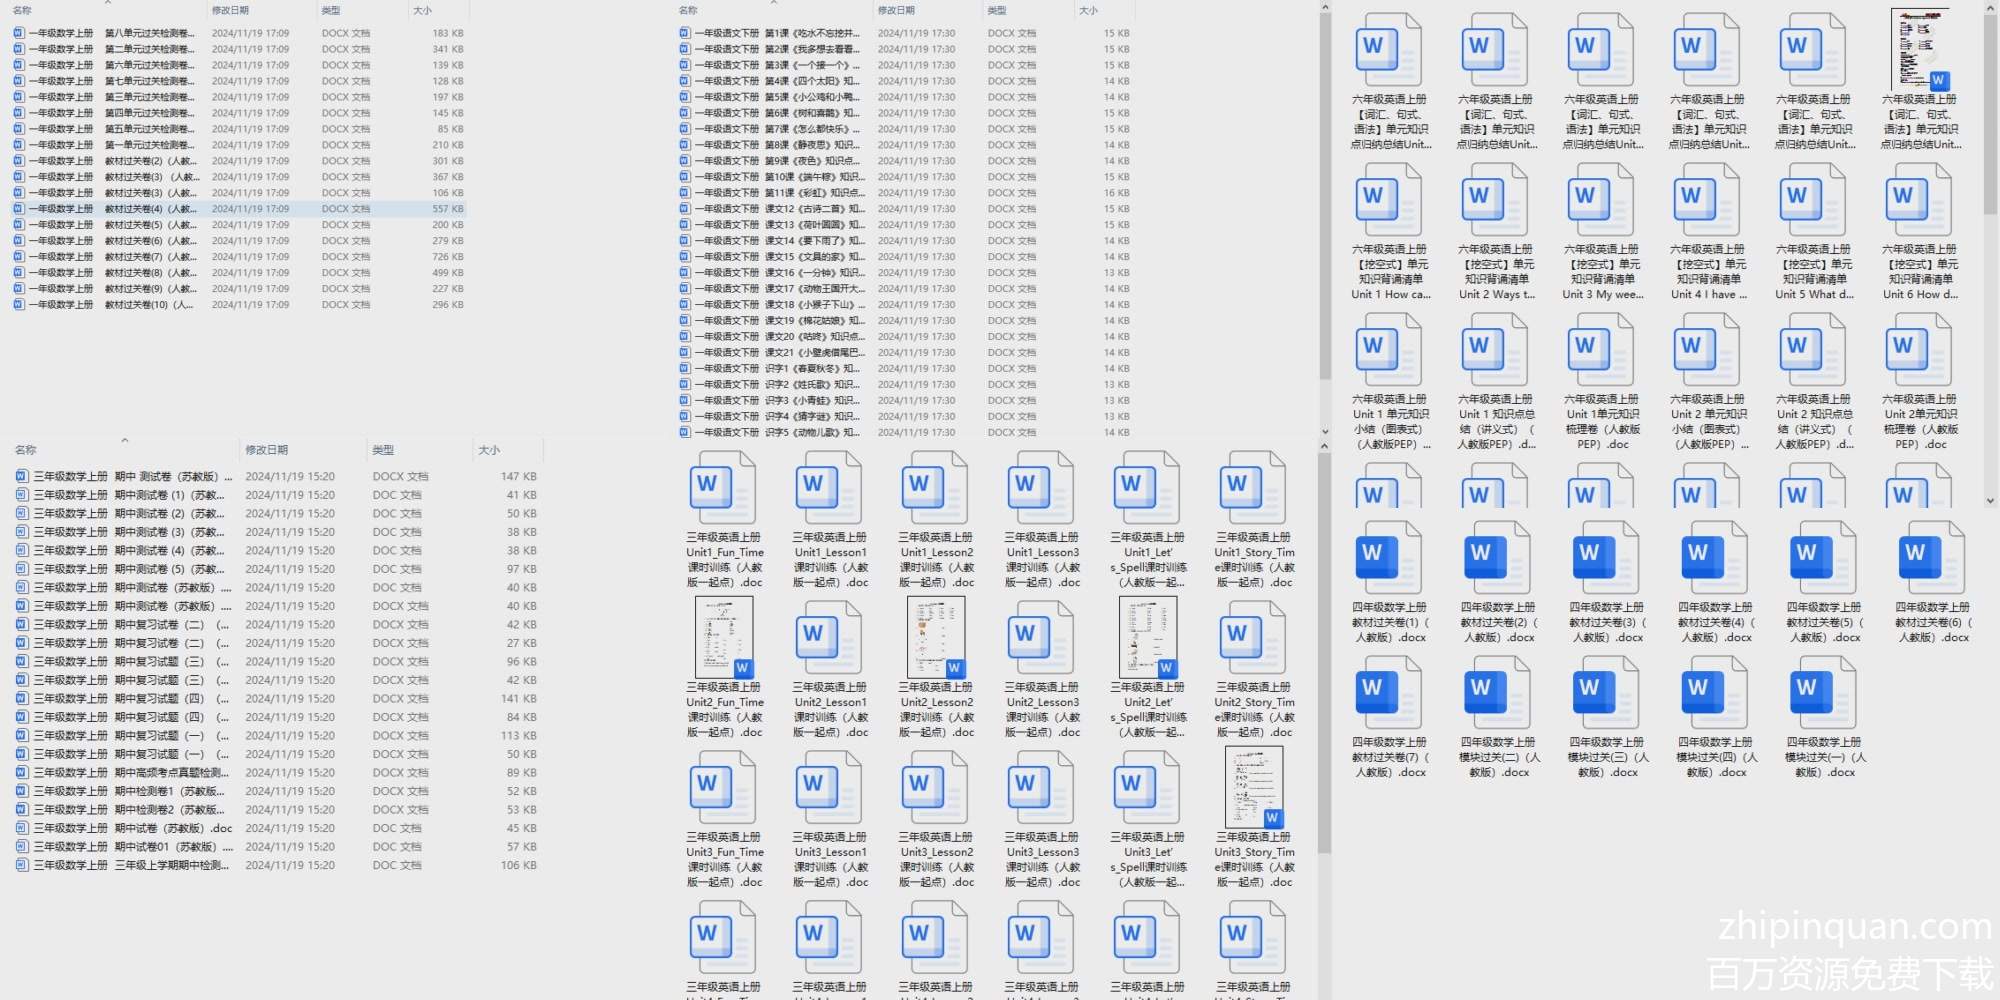The height and width of the screenshot is (1000, 2000).
Task: Open the 四年级数学上册 模块过关(三) Word icon
Action: (x=1605, y=692)
